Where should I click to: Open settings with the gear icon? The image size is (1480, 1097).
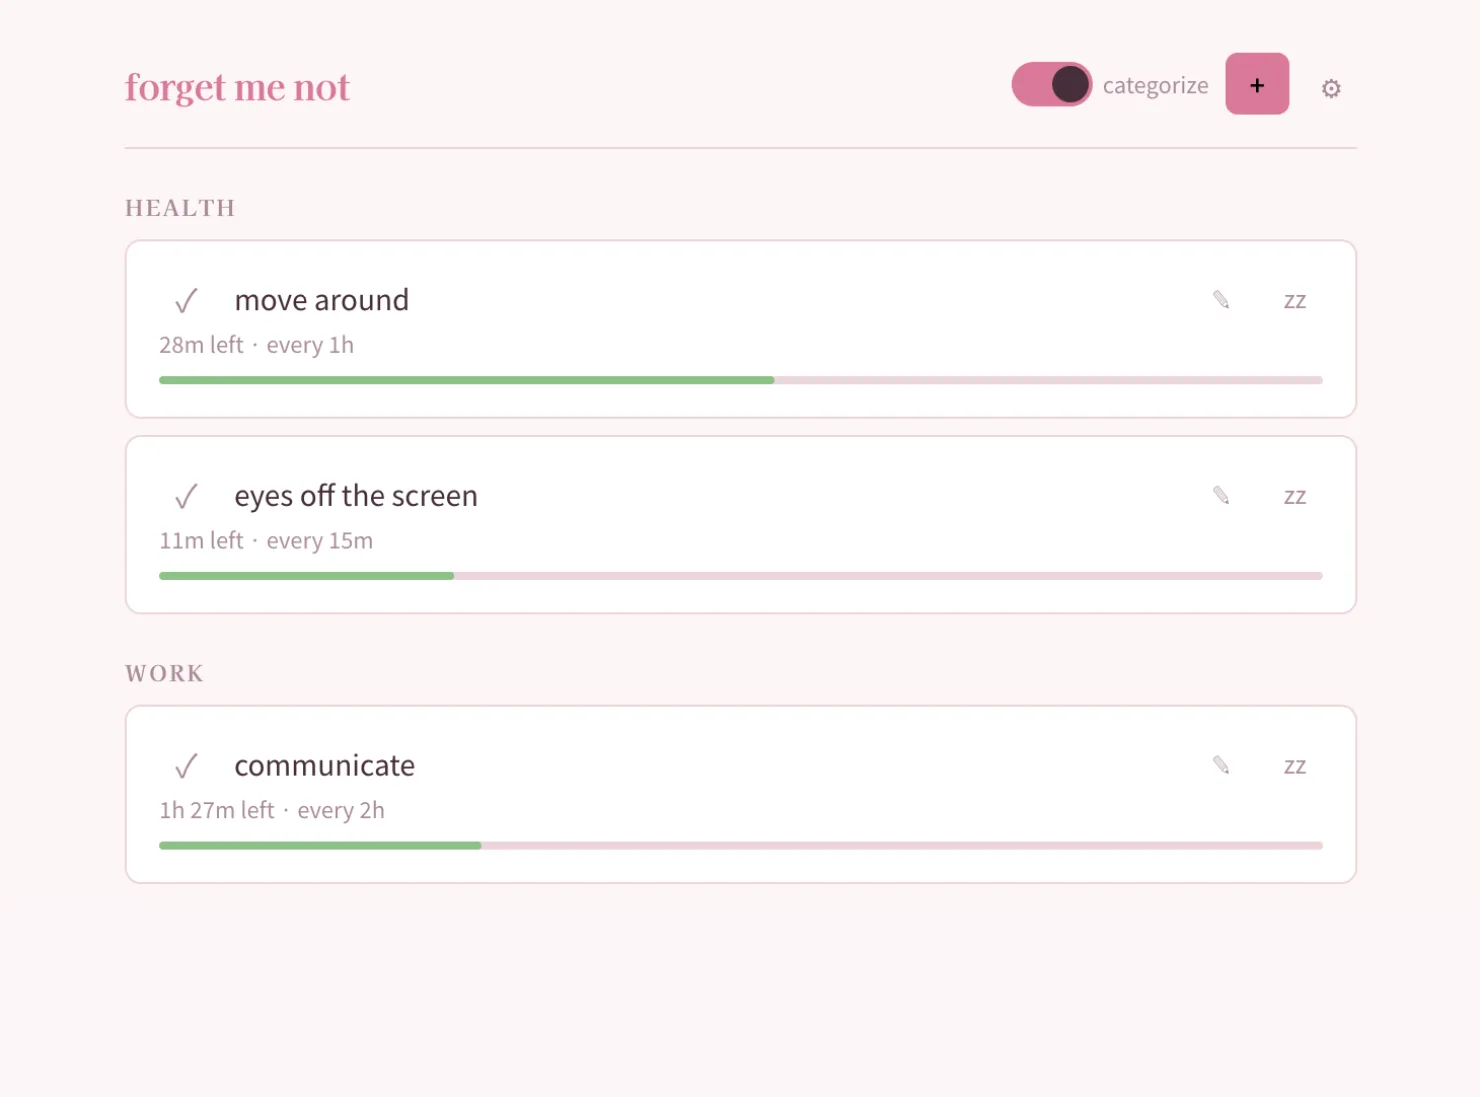[x=1331, y=88]
